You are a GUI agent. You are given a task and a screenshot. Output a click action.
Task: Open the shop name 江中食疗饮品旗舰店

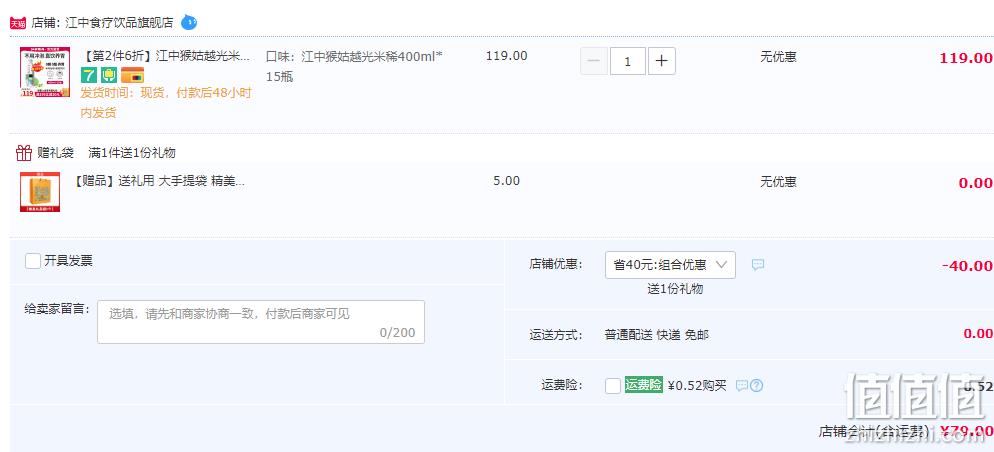tap(119, 23)
